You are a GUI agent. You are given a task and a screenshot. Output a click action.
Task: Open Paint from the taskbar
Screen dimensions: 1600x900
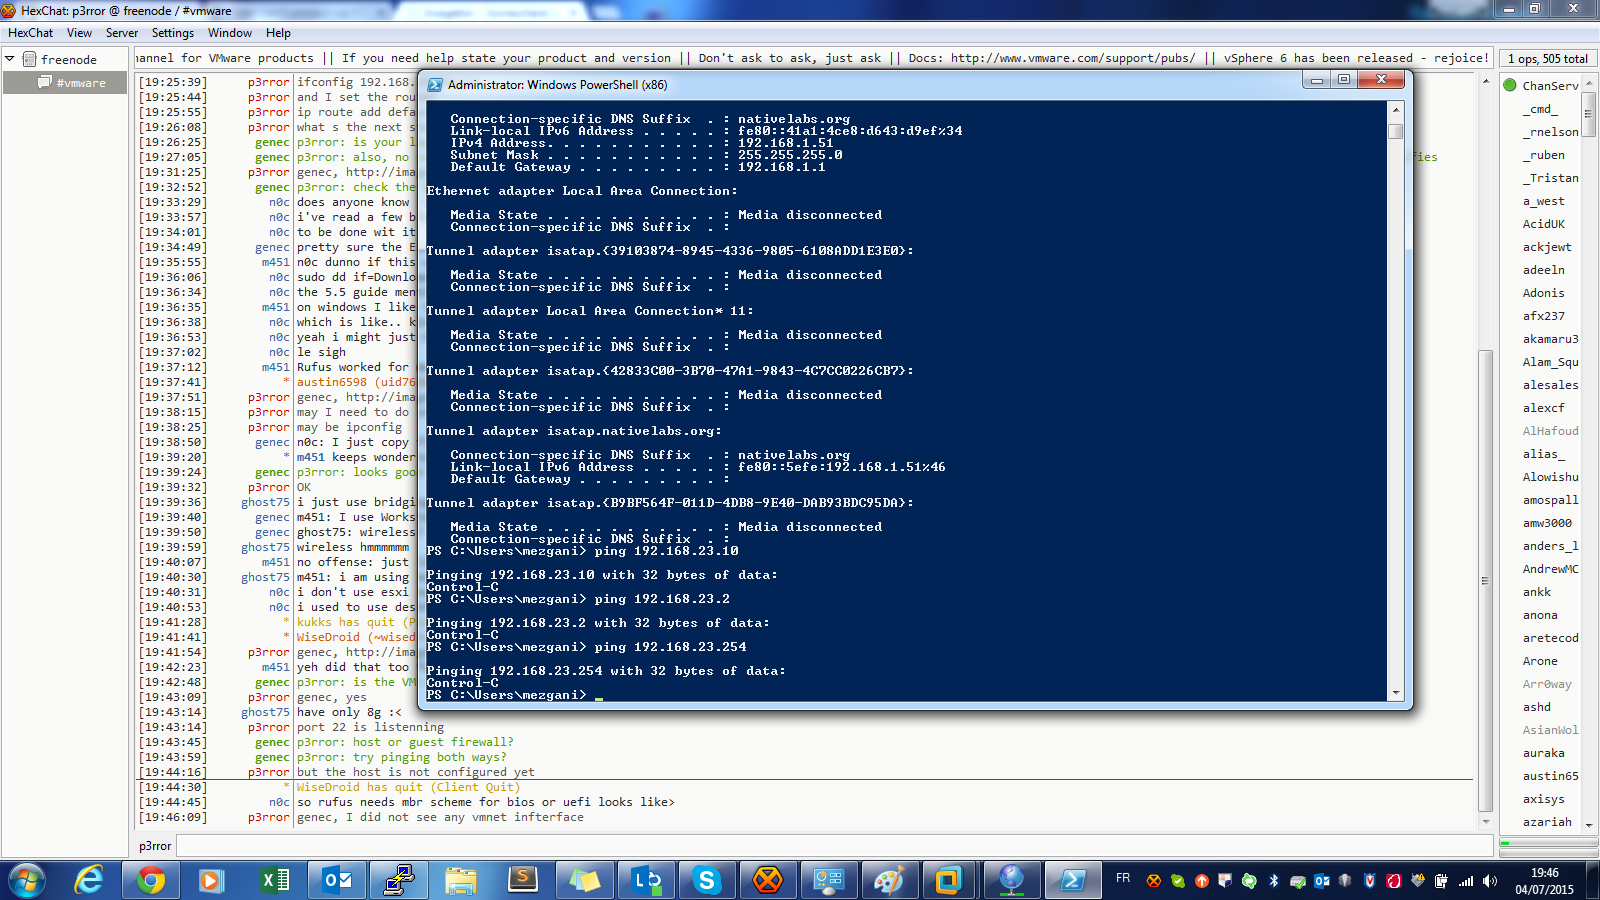(888, 880)
